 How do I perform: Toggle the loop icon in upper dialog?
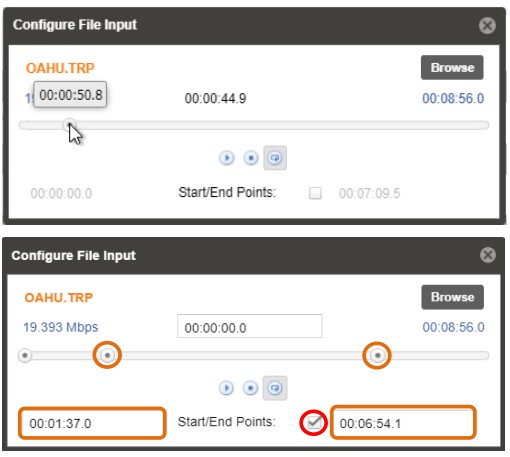pyautogui.click(x=275, y=158)
